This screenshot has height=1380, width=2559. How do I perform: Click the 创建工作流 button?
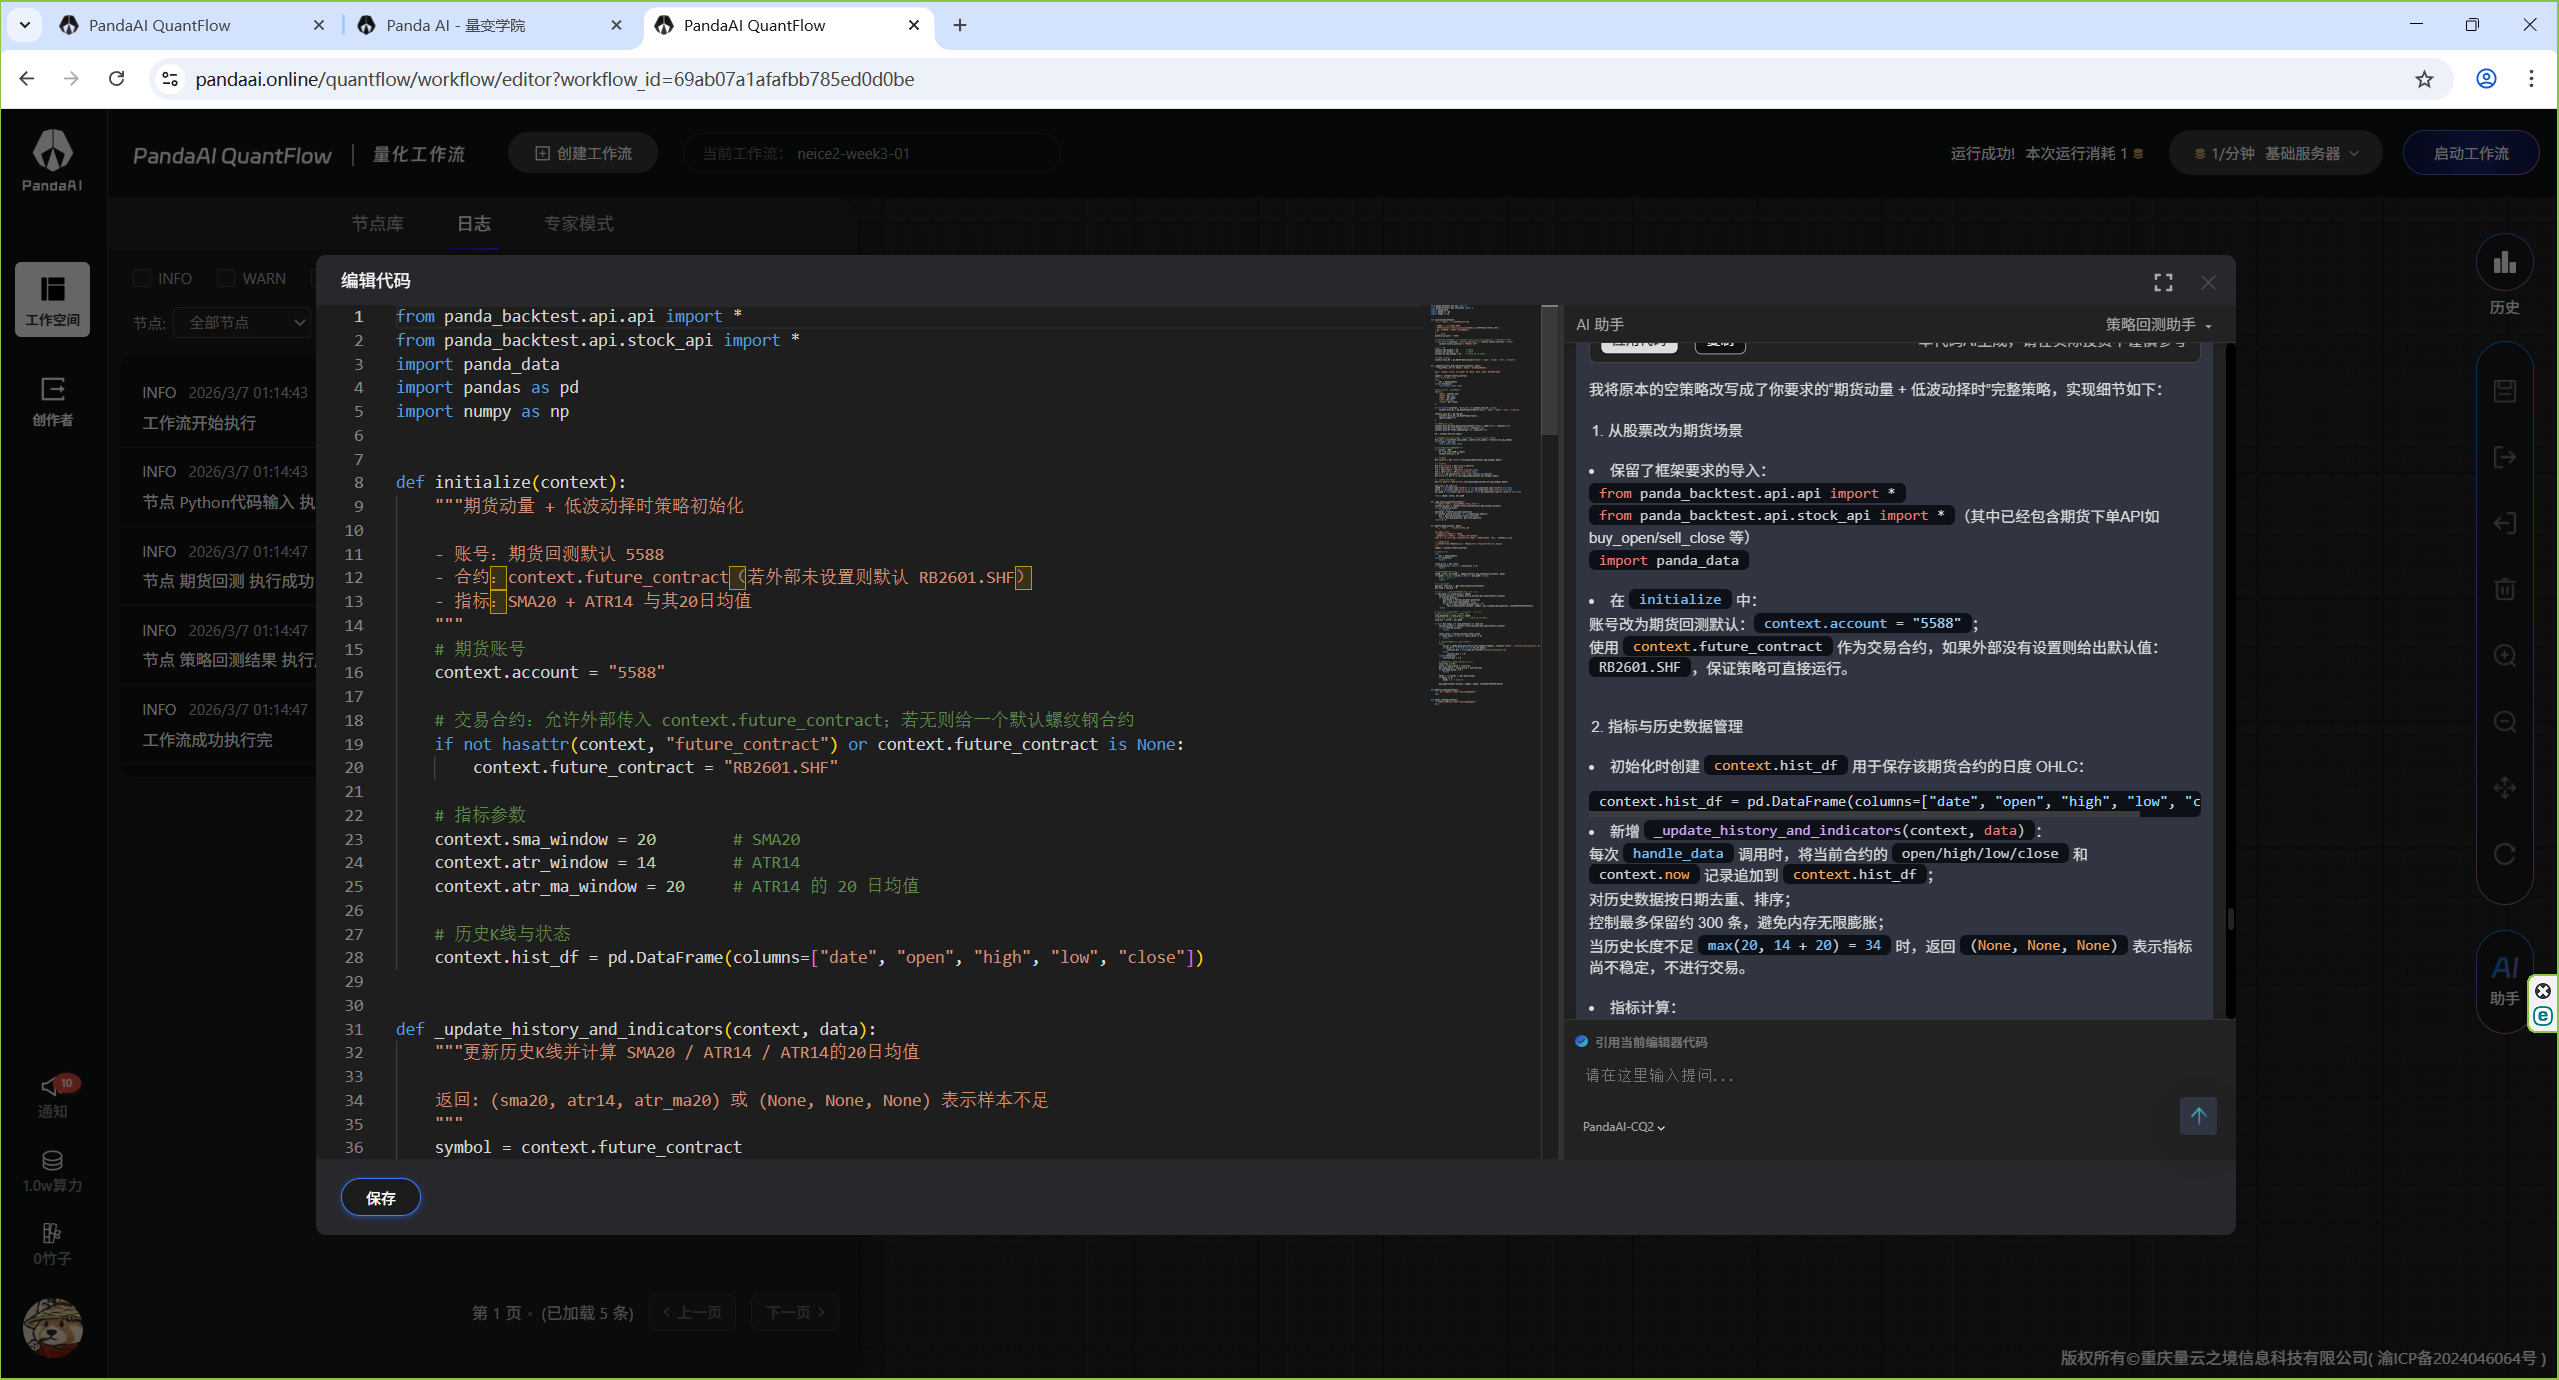[583, 154]
